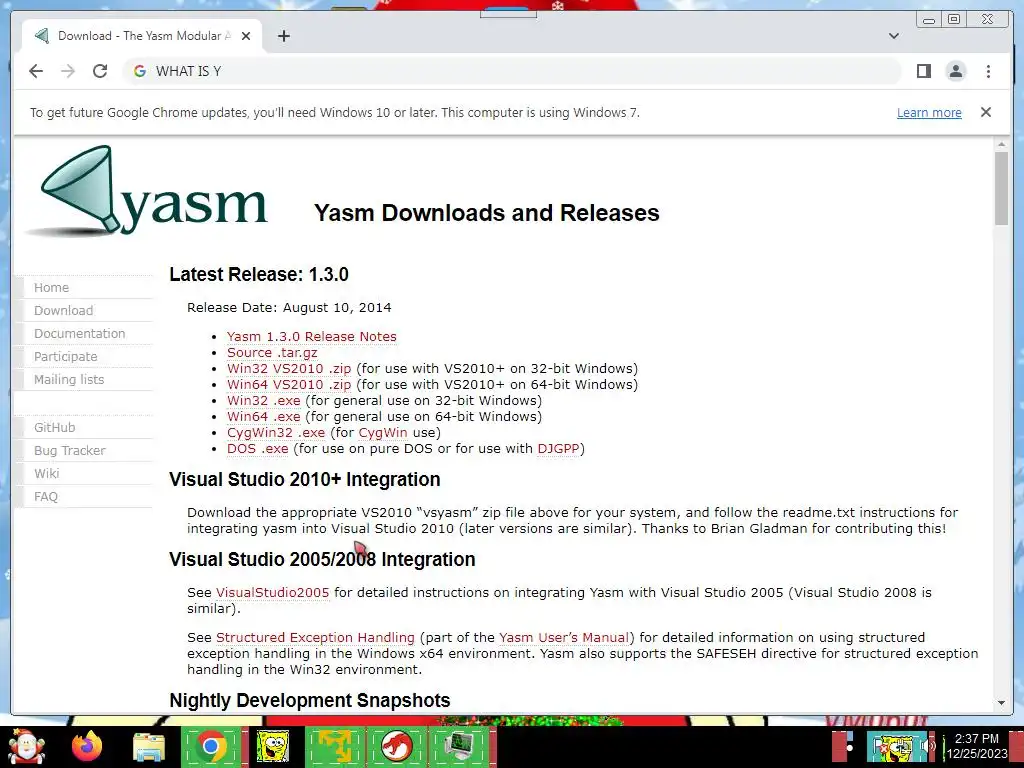Download Win32 VS2010 .zip
This screenshot has width=1024, height=768.
click(289, 368)
